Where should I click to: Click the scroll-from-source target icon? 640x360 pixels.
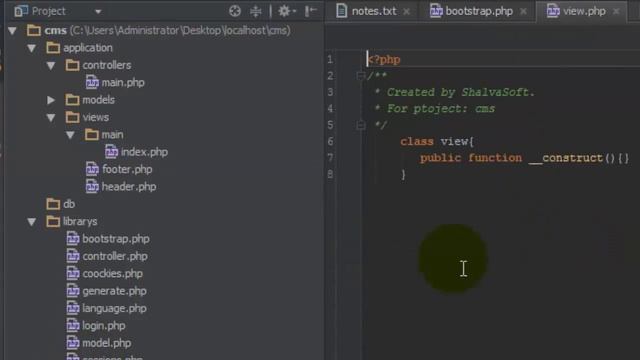(235, 11)
